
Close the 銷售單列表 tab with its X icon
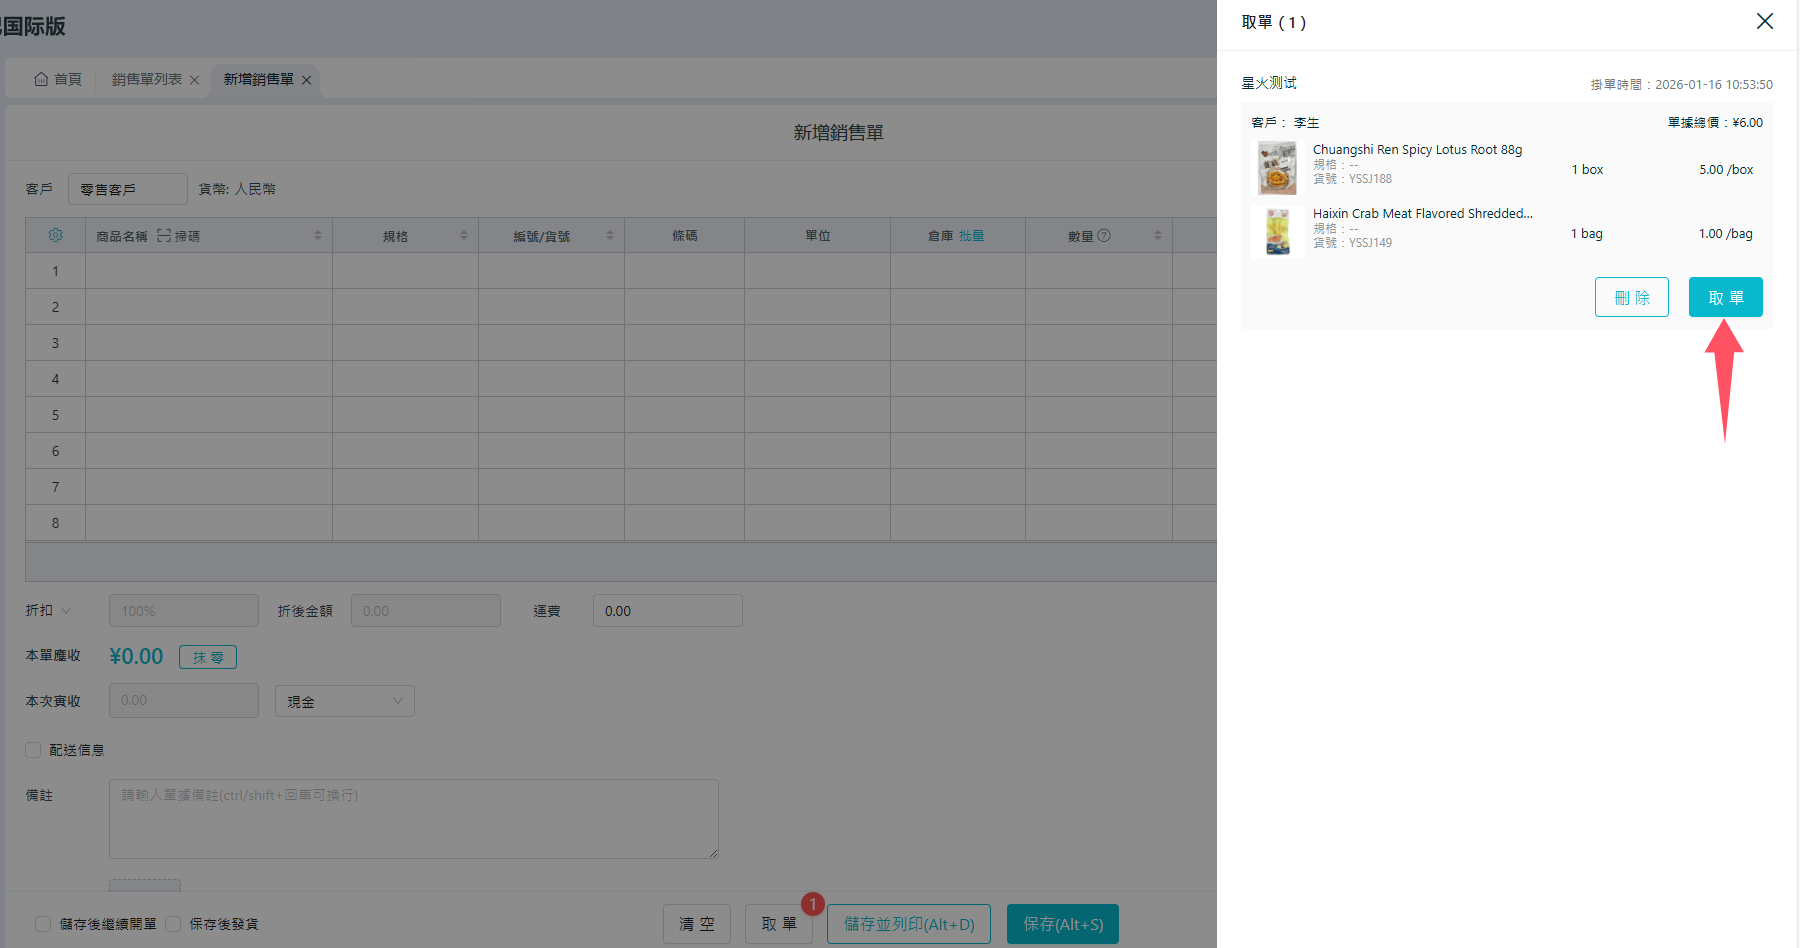click(x=195, y=80)
